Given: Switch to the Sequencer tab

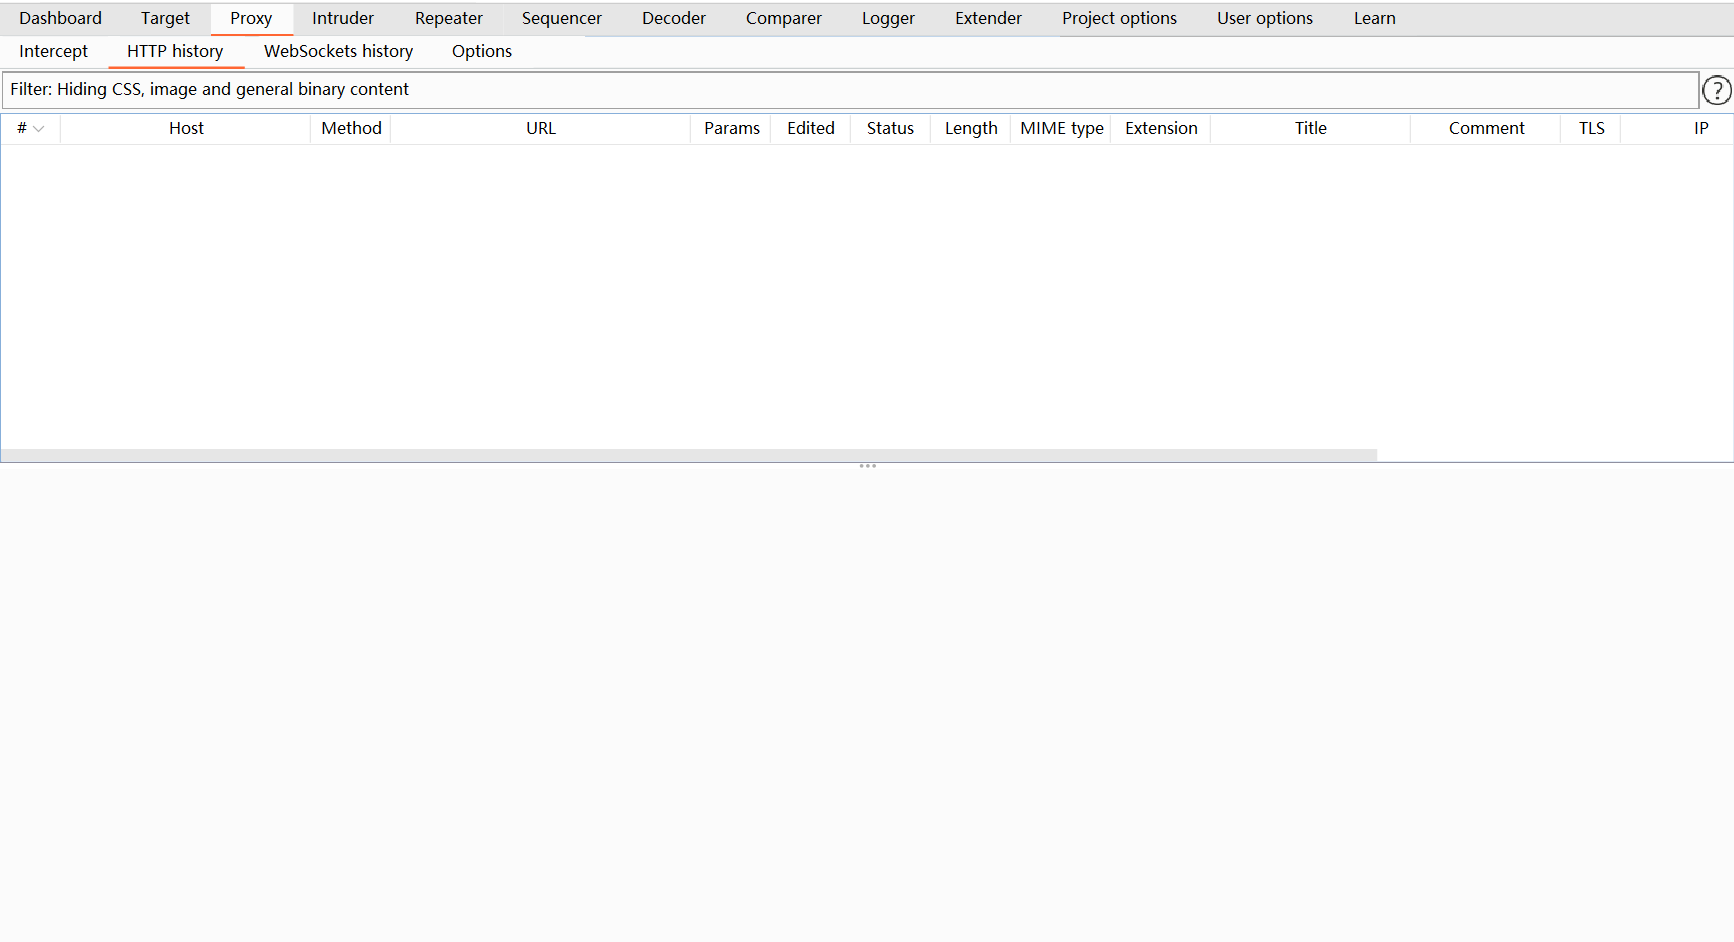Looking at the screenshot, I should tap(562, 18).
